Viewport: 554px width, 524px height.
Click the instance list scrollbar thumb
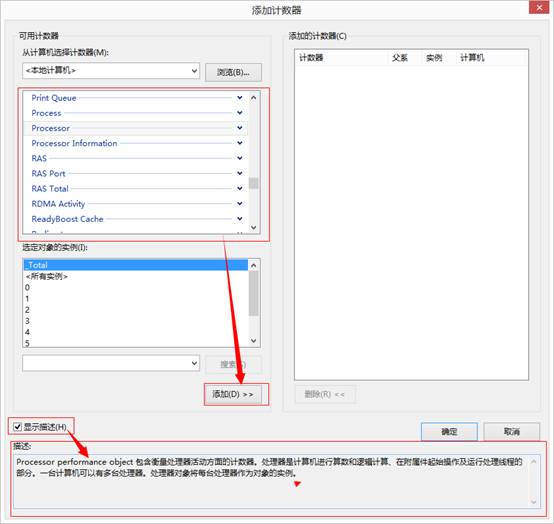point(253,293)
